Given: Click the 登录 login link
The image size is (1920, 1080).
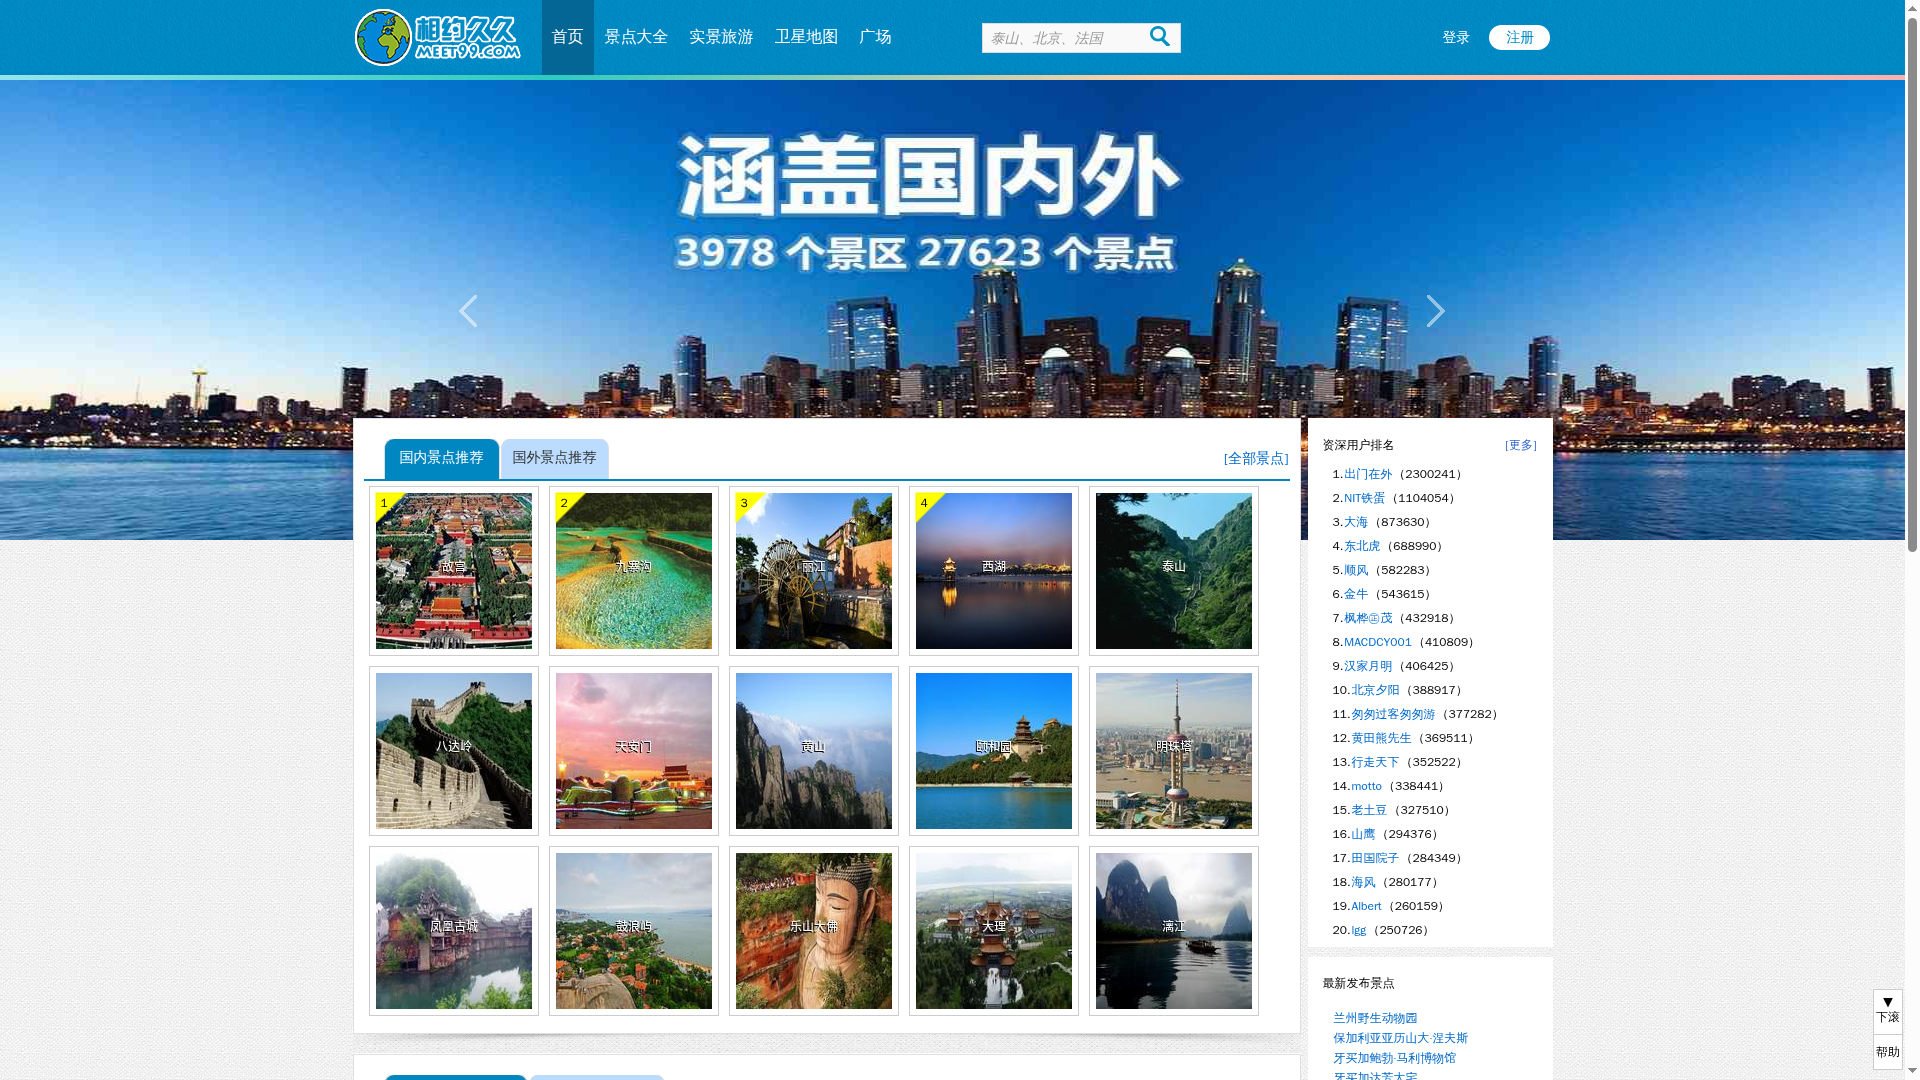Looking at the screenshot, I should pos(1456,37).
